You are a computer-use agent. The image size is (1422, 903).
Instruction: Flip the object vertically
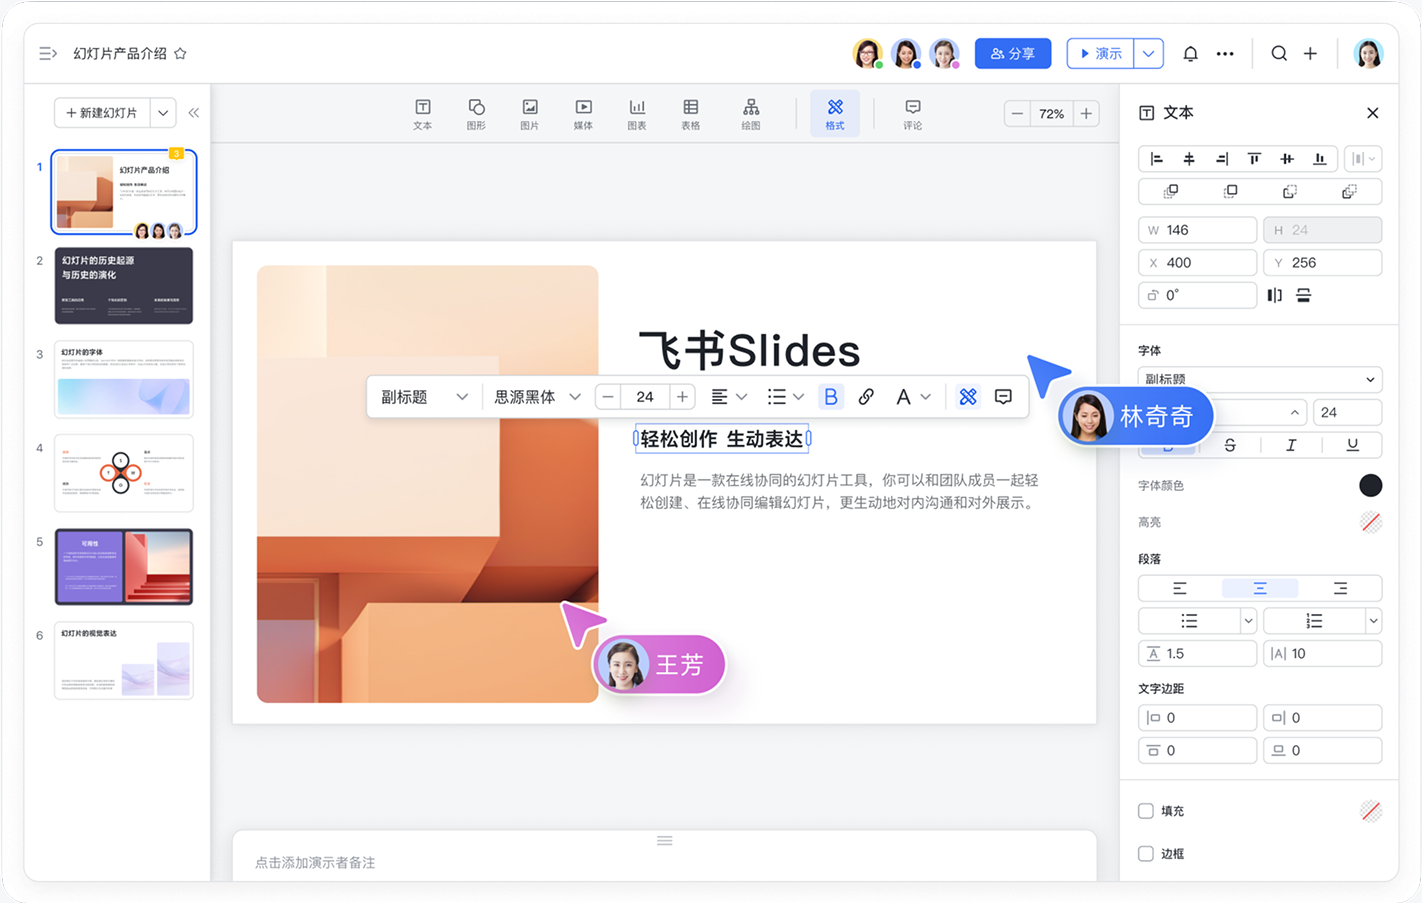1304,295
